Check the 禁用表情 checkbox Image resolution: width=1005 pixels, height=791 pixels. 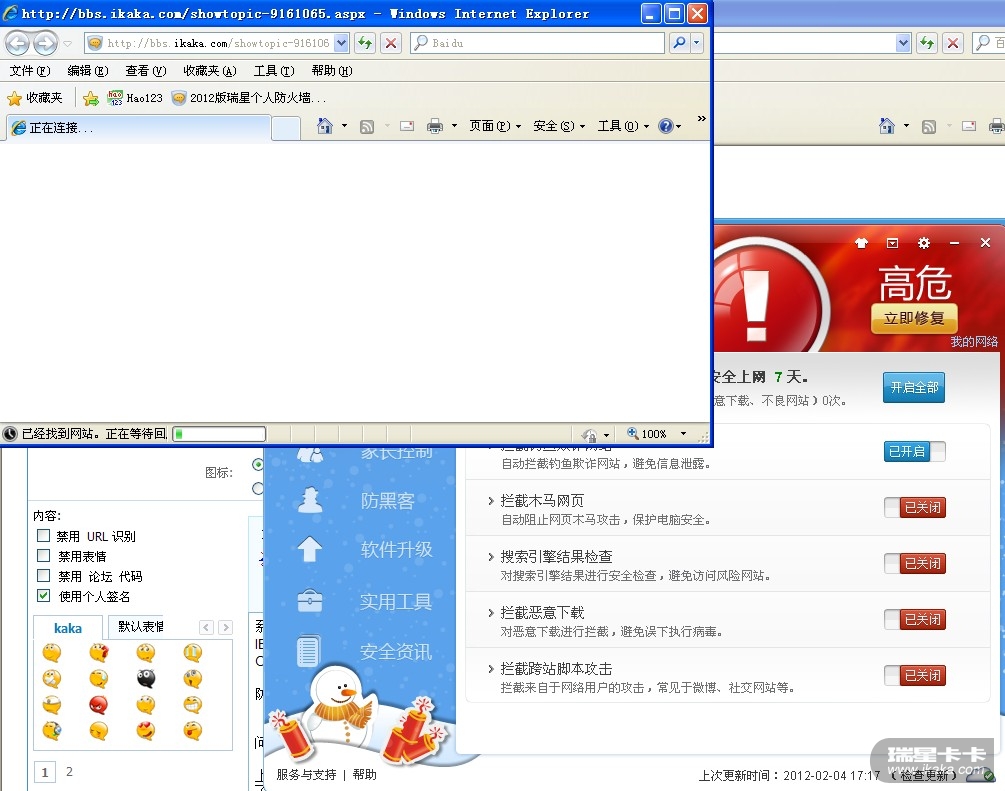tap(44, 555)
